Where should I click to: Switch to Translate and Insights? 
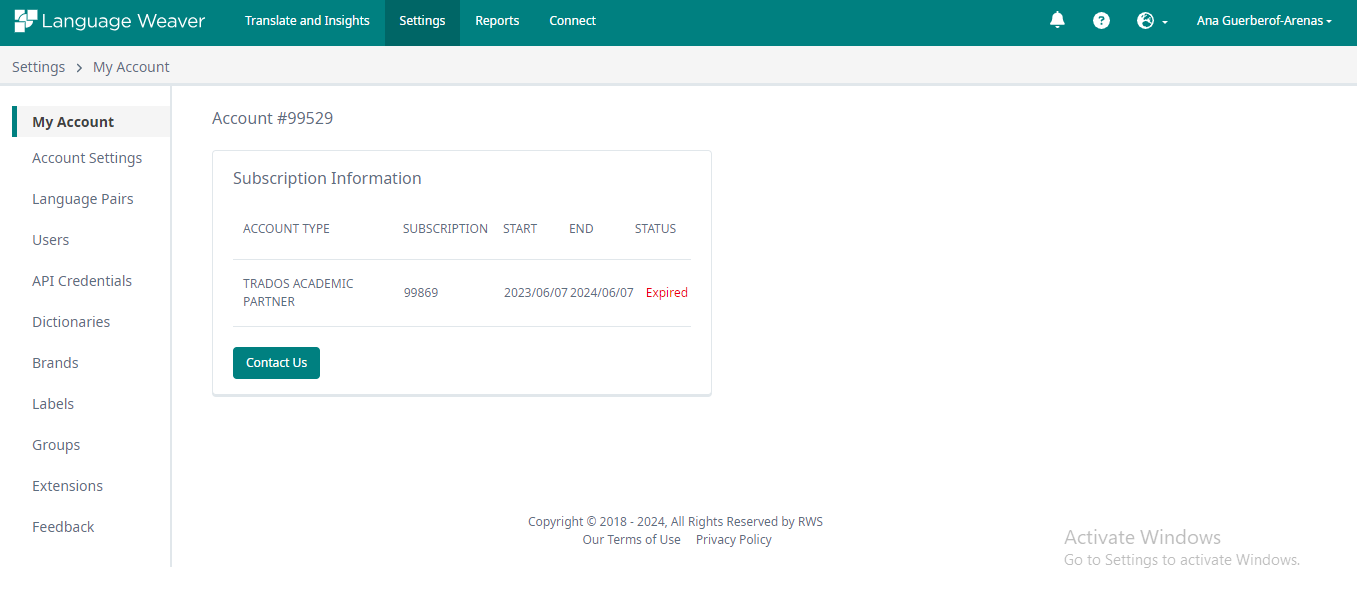[307, 20]
